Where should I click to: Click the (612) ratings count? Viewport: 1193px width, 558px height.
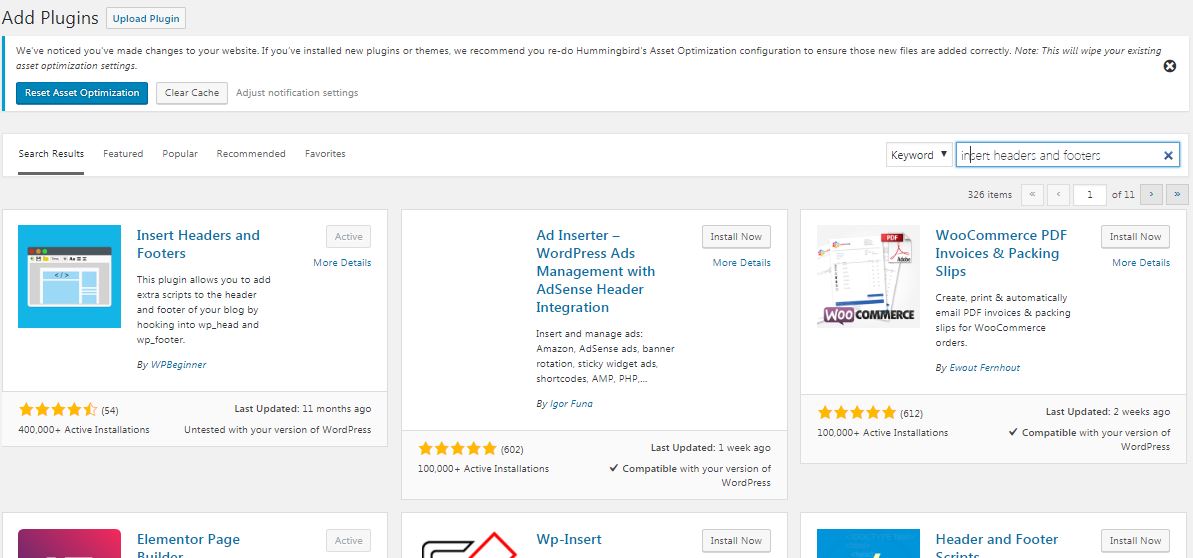point(911,414)
